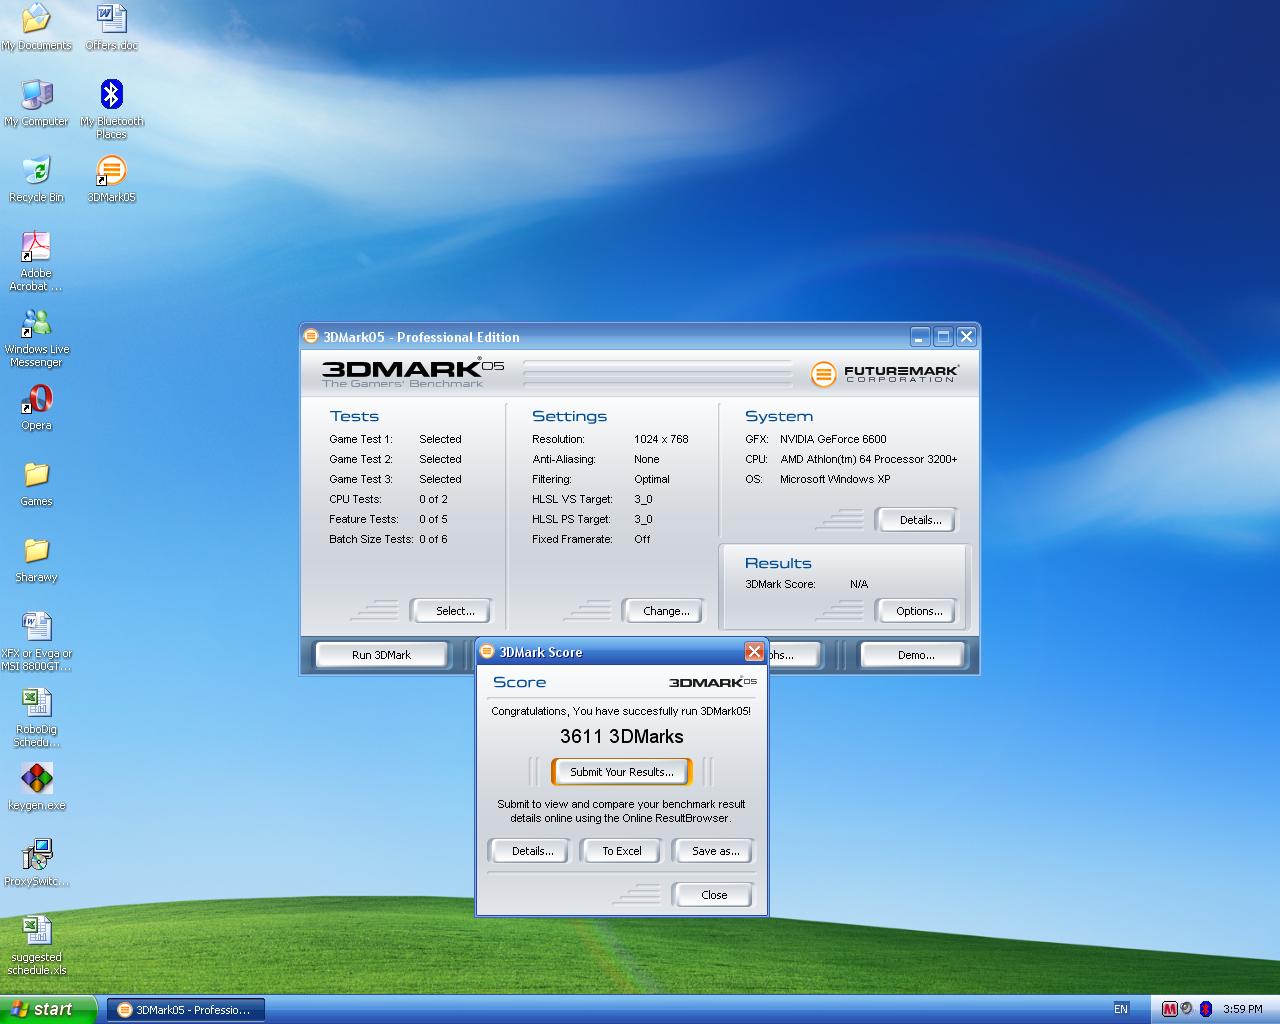Select the Recycle Bin icon
Image resolution: width=1280 pixels, height=1024 pixels.
pos(36,179)
